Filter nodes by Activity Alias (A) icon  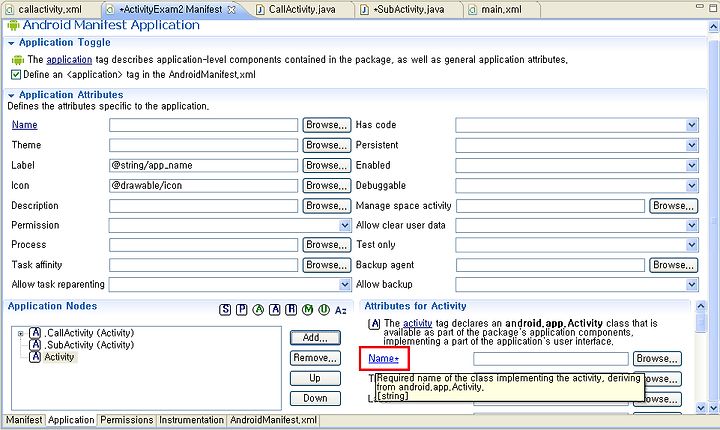point(275,310)
